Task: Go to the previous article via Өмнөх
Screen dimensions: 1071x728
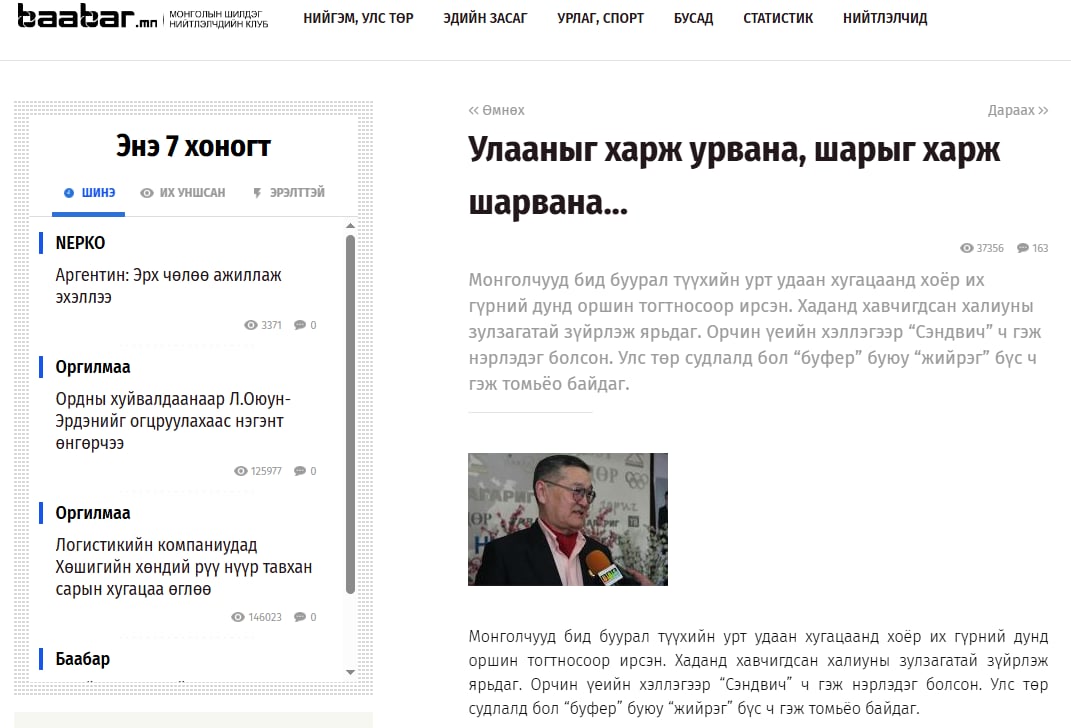Action: coord(497,111)
